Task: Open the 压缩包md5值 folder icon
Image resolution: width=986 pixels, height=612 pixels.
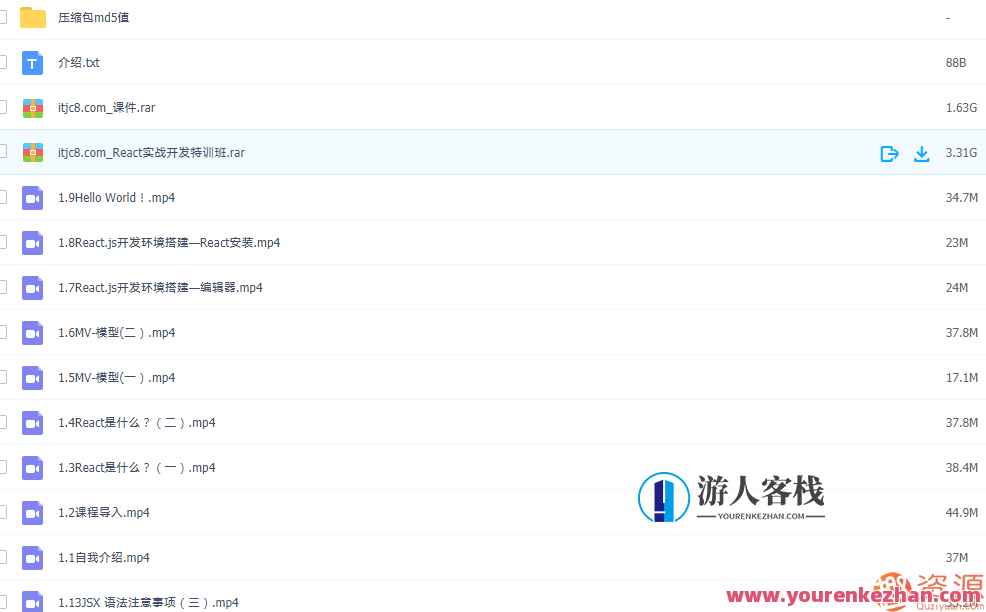Action: click(x=33, y=17)
